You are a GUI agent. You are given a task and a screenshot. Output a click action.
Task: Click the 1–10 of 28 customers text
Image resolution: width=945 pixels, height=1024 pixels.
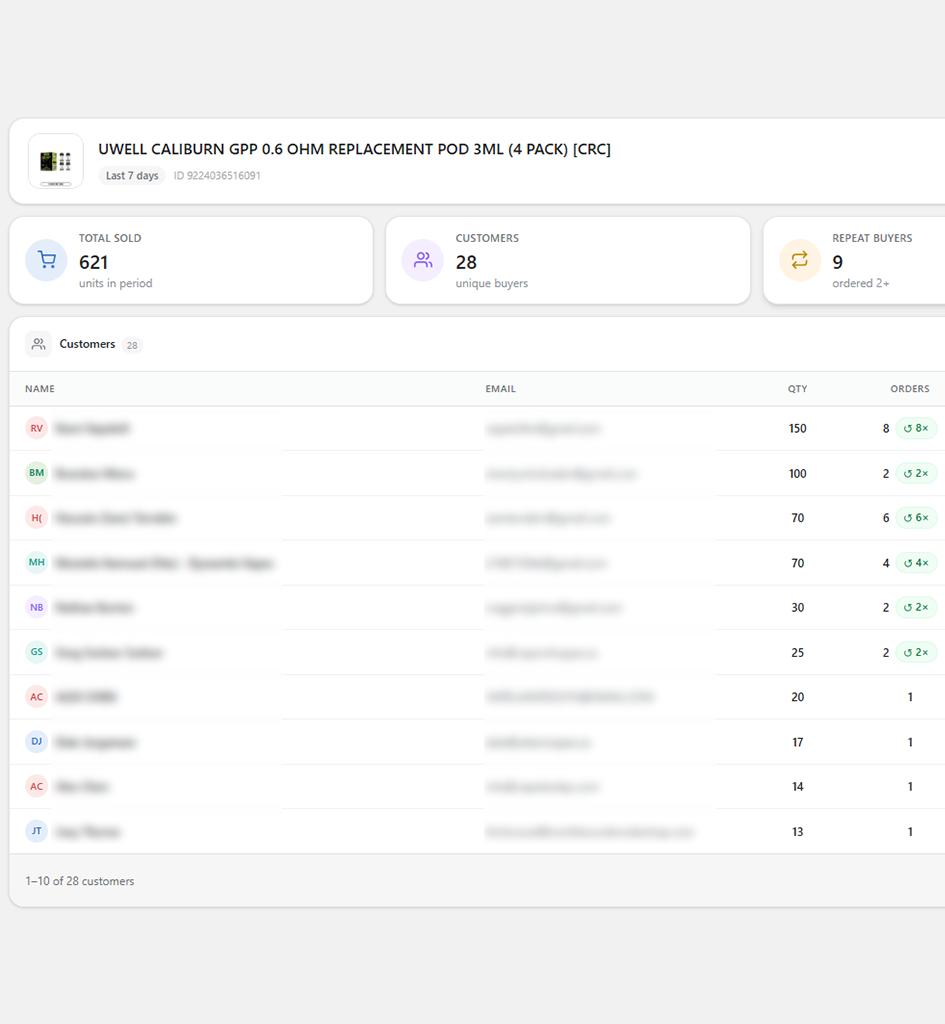click(80, 881)
